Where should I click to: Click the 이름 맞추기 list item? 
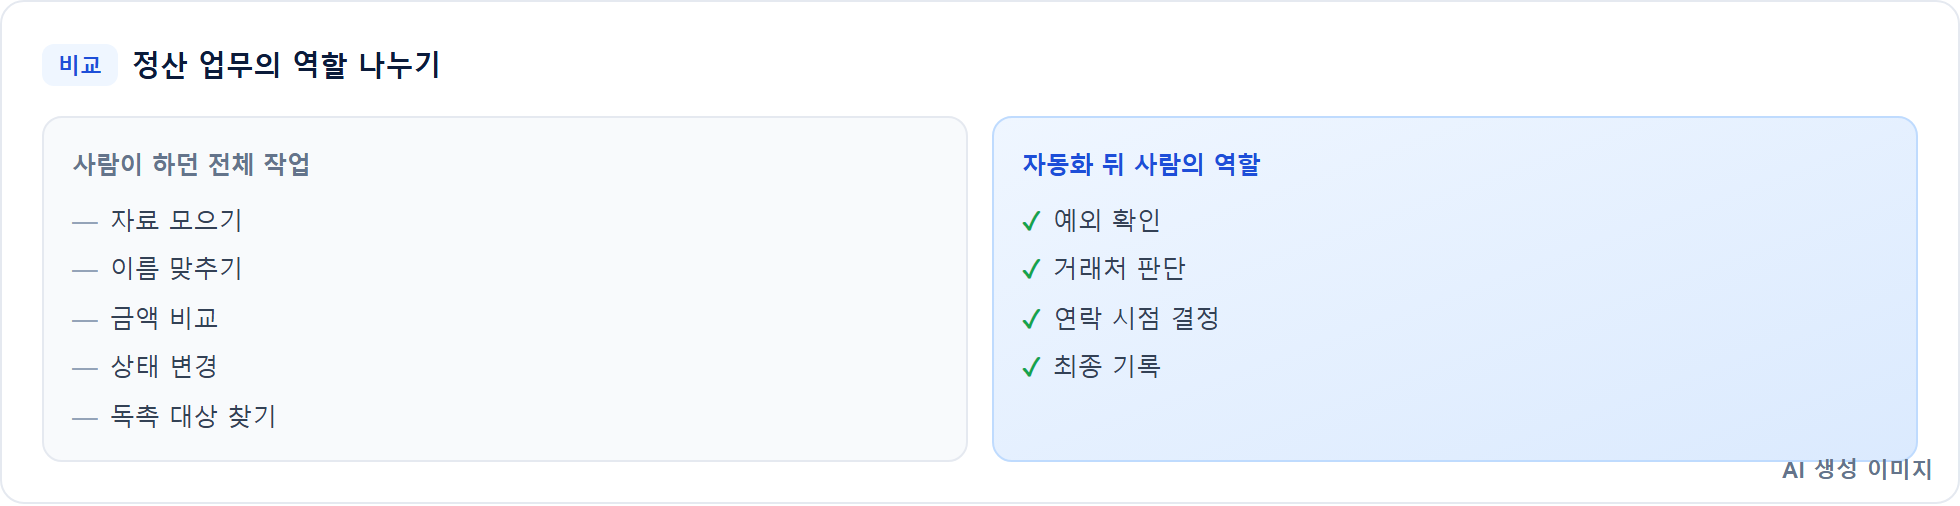(x=177, y=268)
